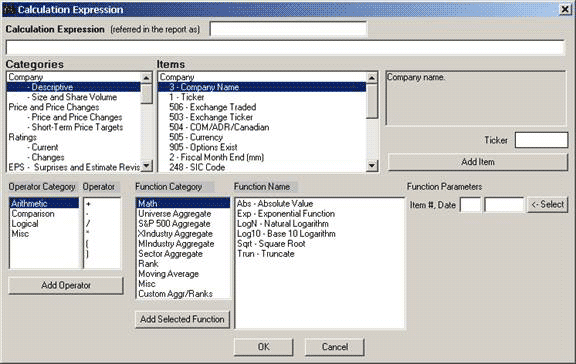
Task: Select Comparison operator category
Action: click(x=44, y=214)
